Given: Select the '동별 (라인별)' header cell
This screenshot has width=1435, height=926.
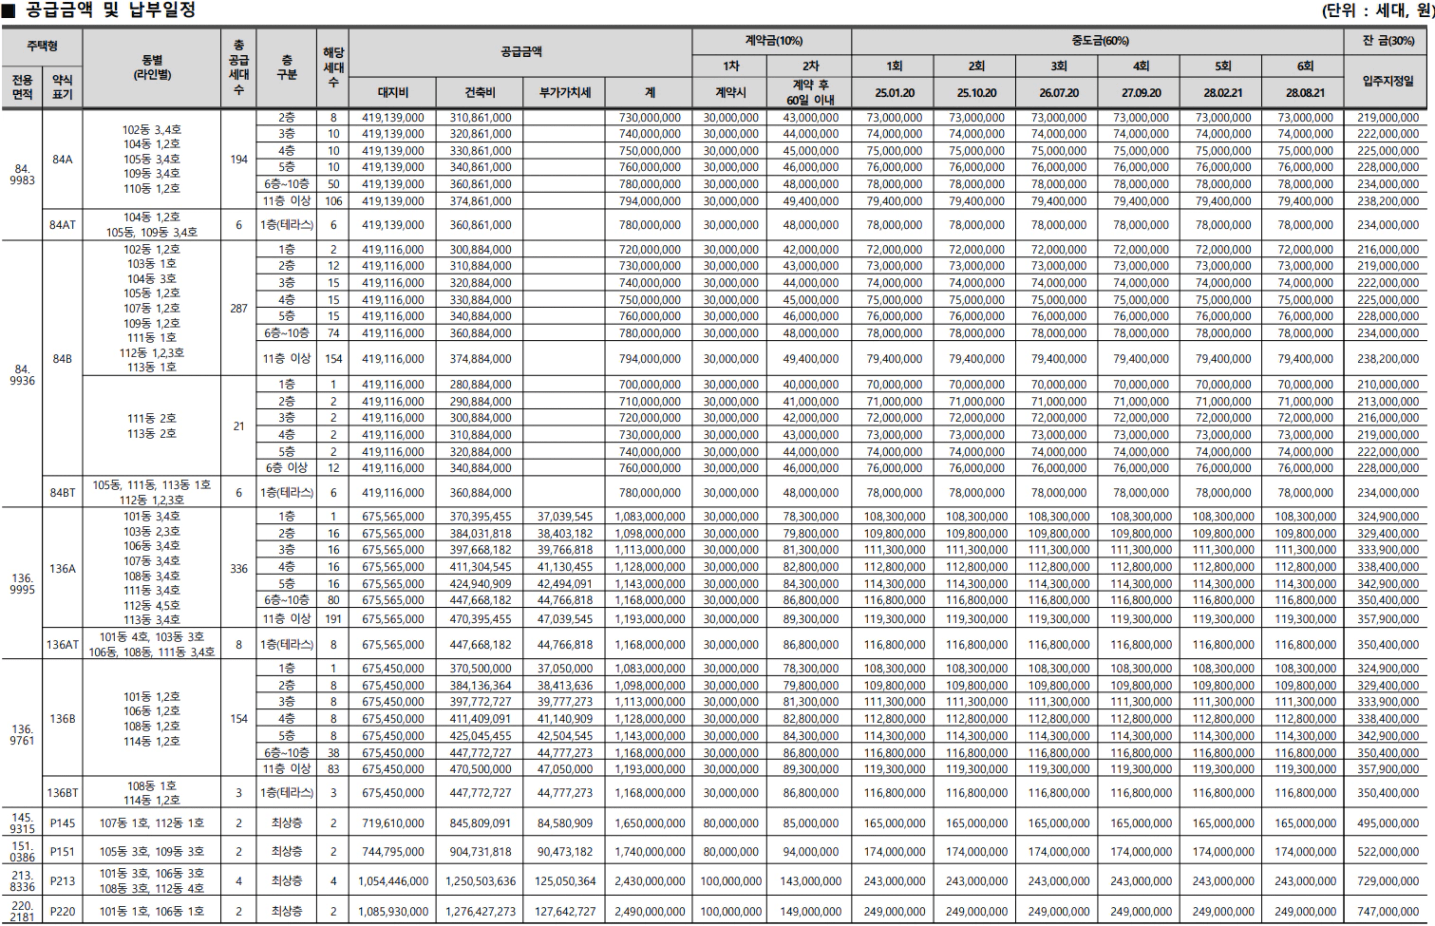Looking at the screenshot, I should pos(152,68).
